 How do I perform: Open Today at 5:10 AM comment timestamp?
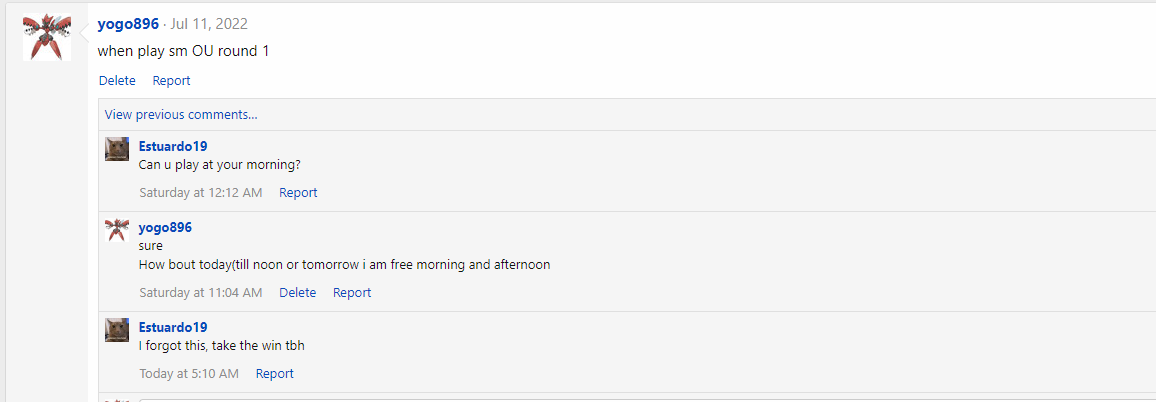click(189, 374)
